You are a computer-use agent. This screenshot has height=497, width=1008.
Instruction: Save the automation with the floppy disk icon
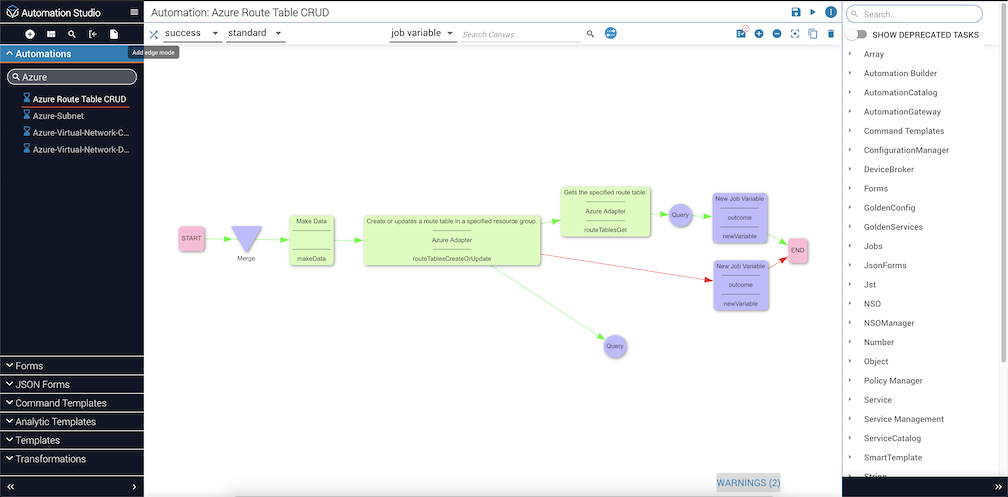[796, 12]
